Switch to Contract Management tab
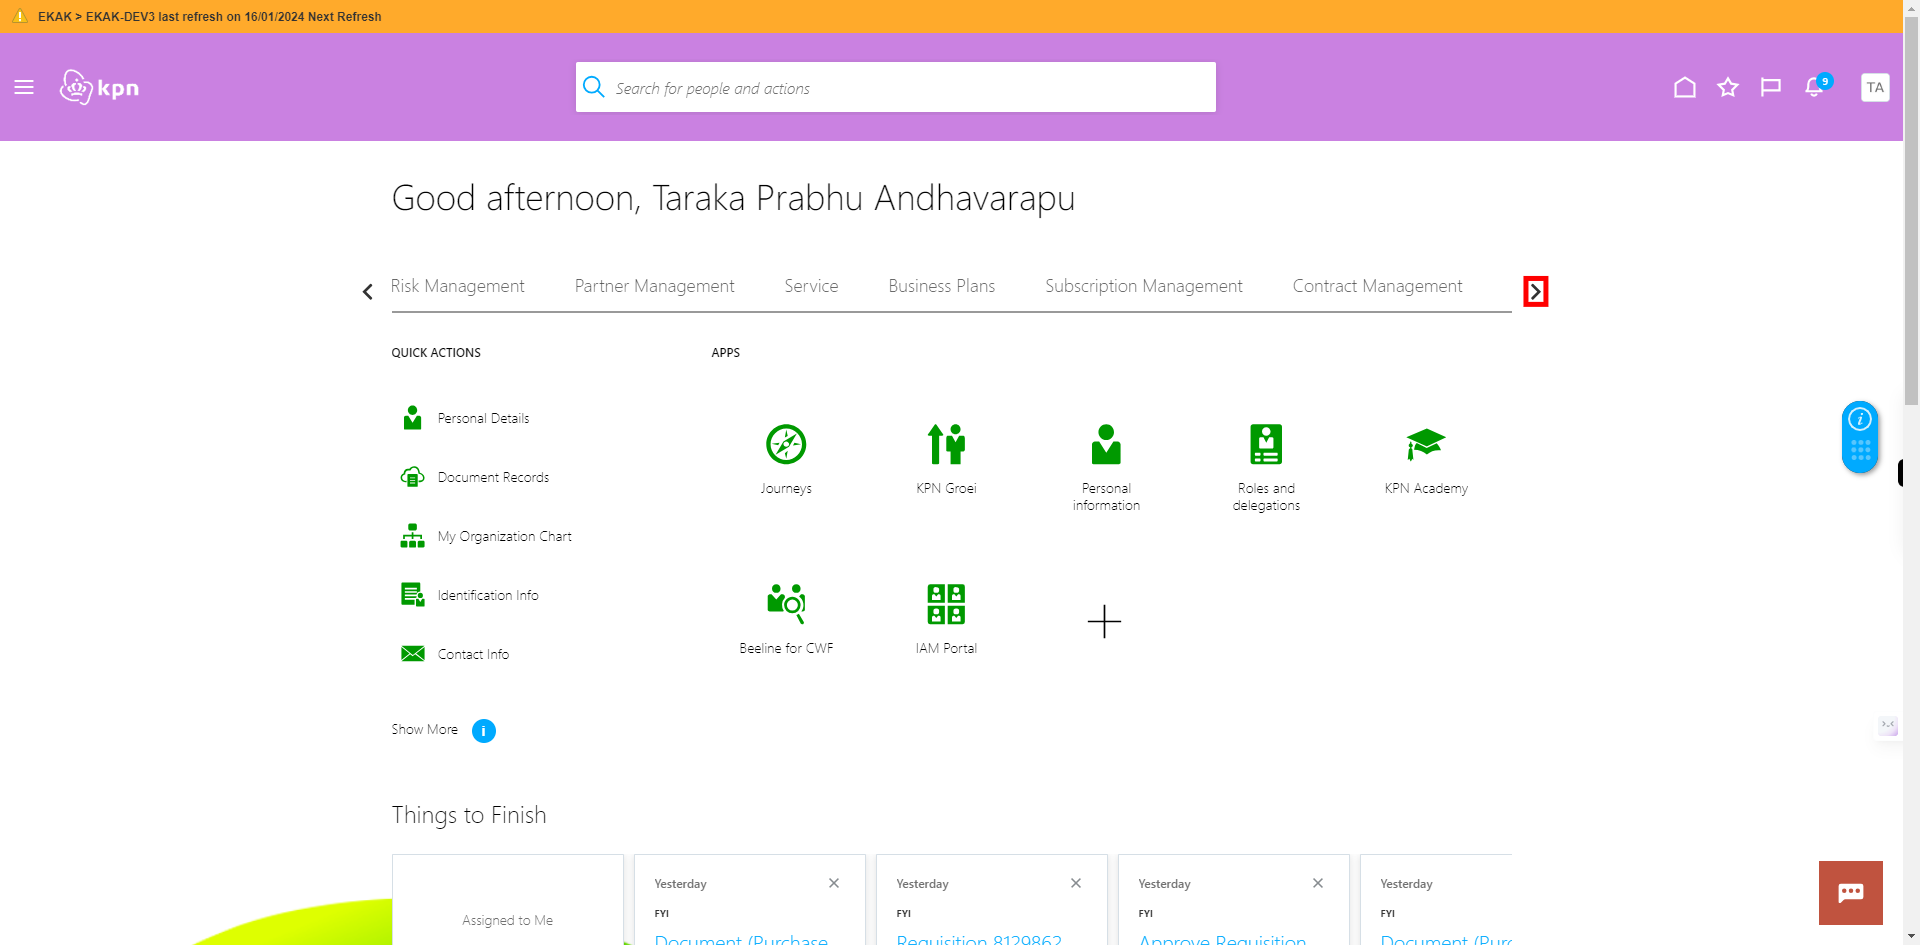1920x945 pixels. point(1377,286)
